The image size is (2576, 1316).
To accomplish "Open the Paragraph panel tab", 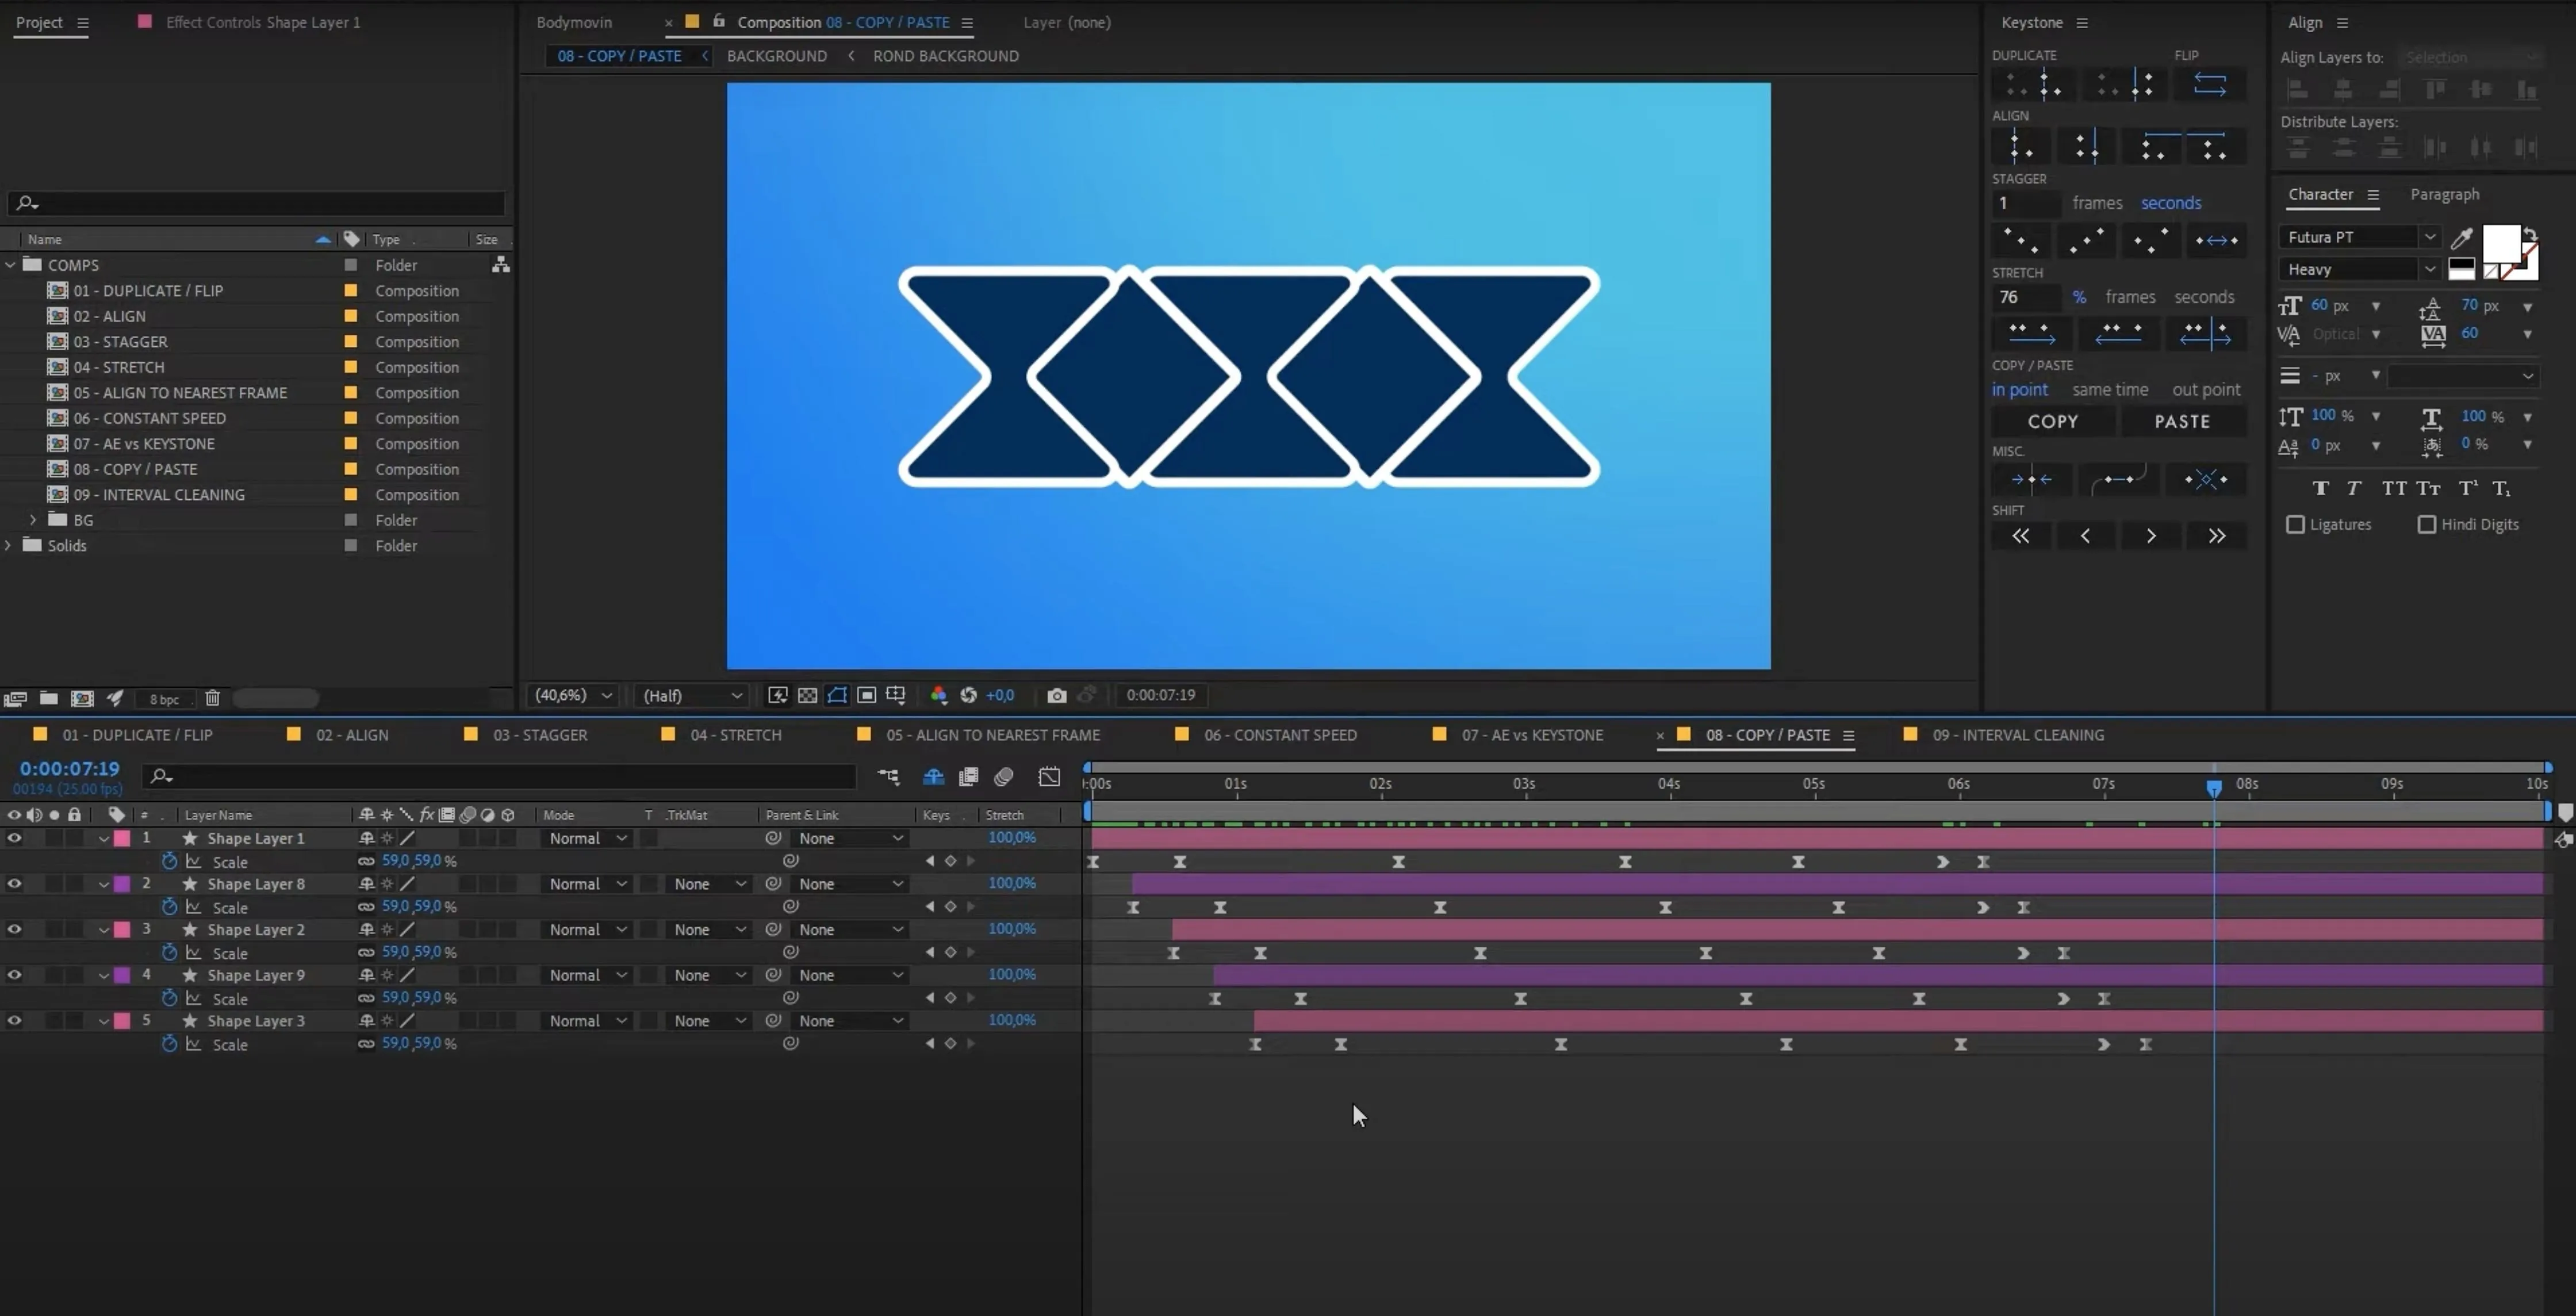I will 2444,194.
